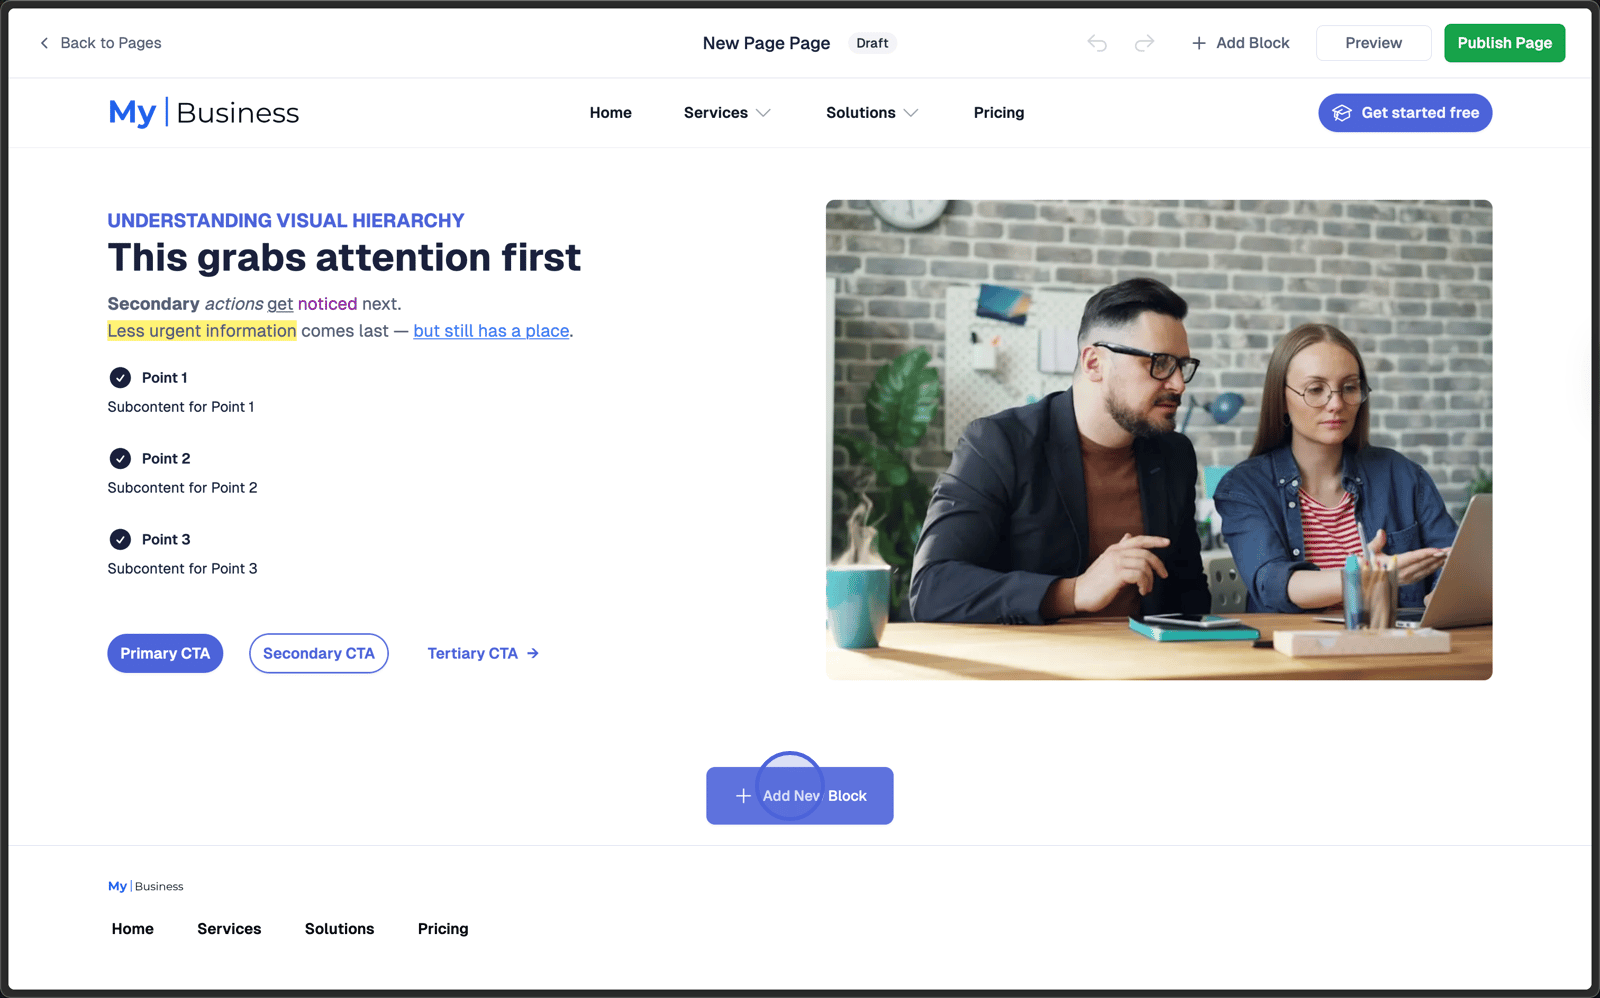Follow the 'but still has a place' link

coord(491,331)
